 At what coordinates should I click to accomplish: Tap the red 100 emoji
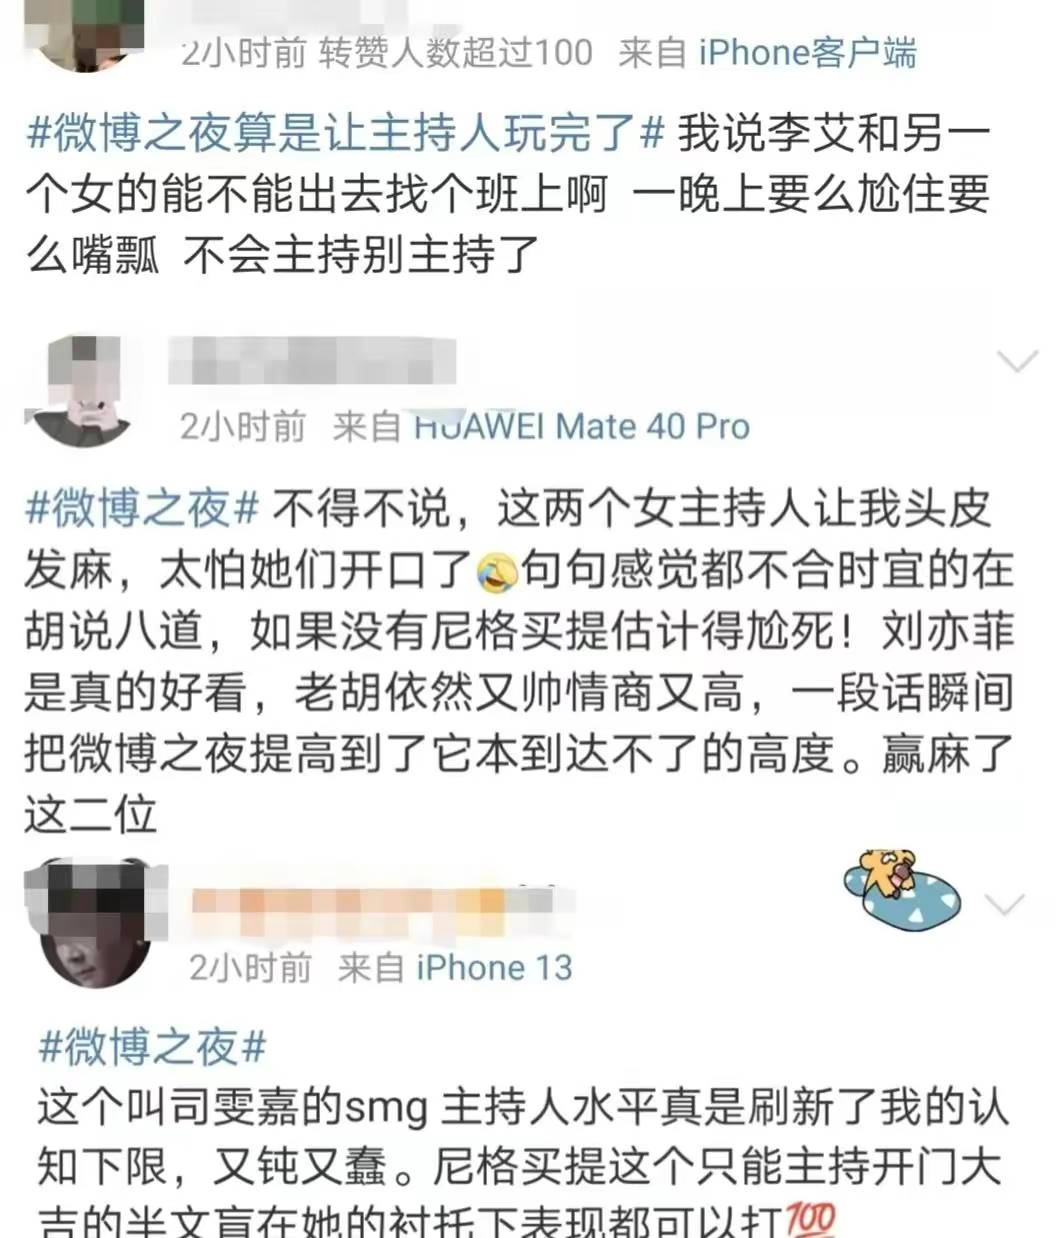(x=810, y=1221)
